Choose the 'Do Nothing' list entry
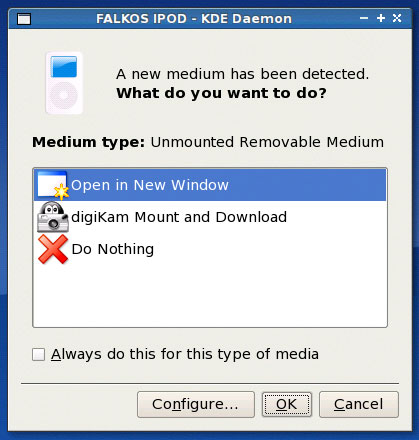419x440 pixels. [x=210, y=249]
